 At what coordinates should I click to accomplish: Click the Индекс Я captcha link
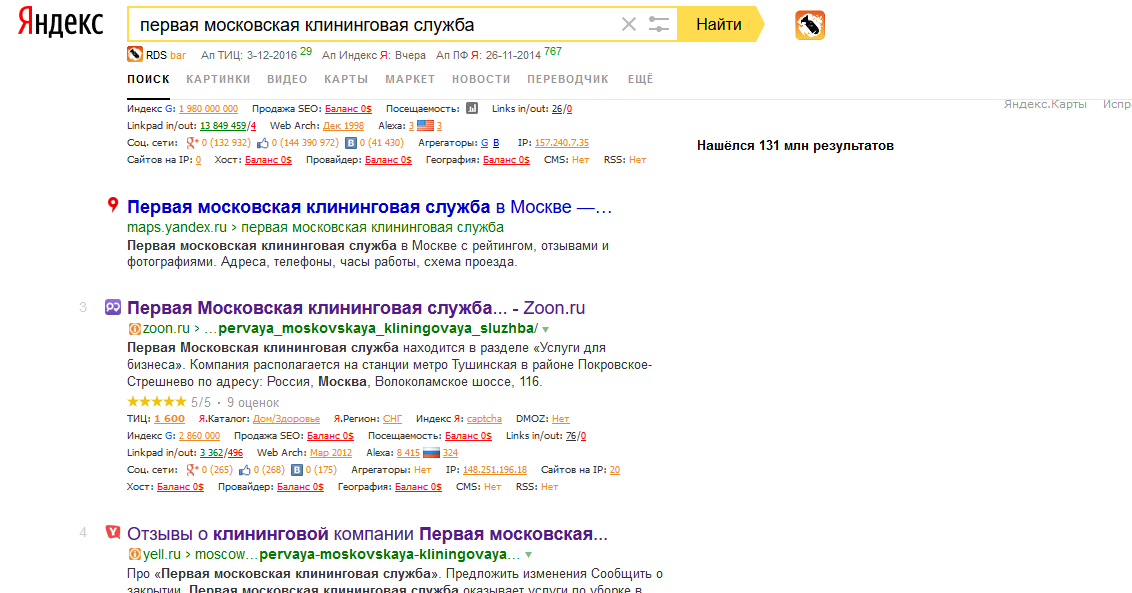click(484, 419)
